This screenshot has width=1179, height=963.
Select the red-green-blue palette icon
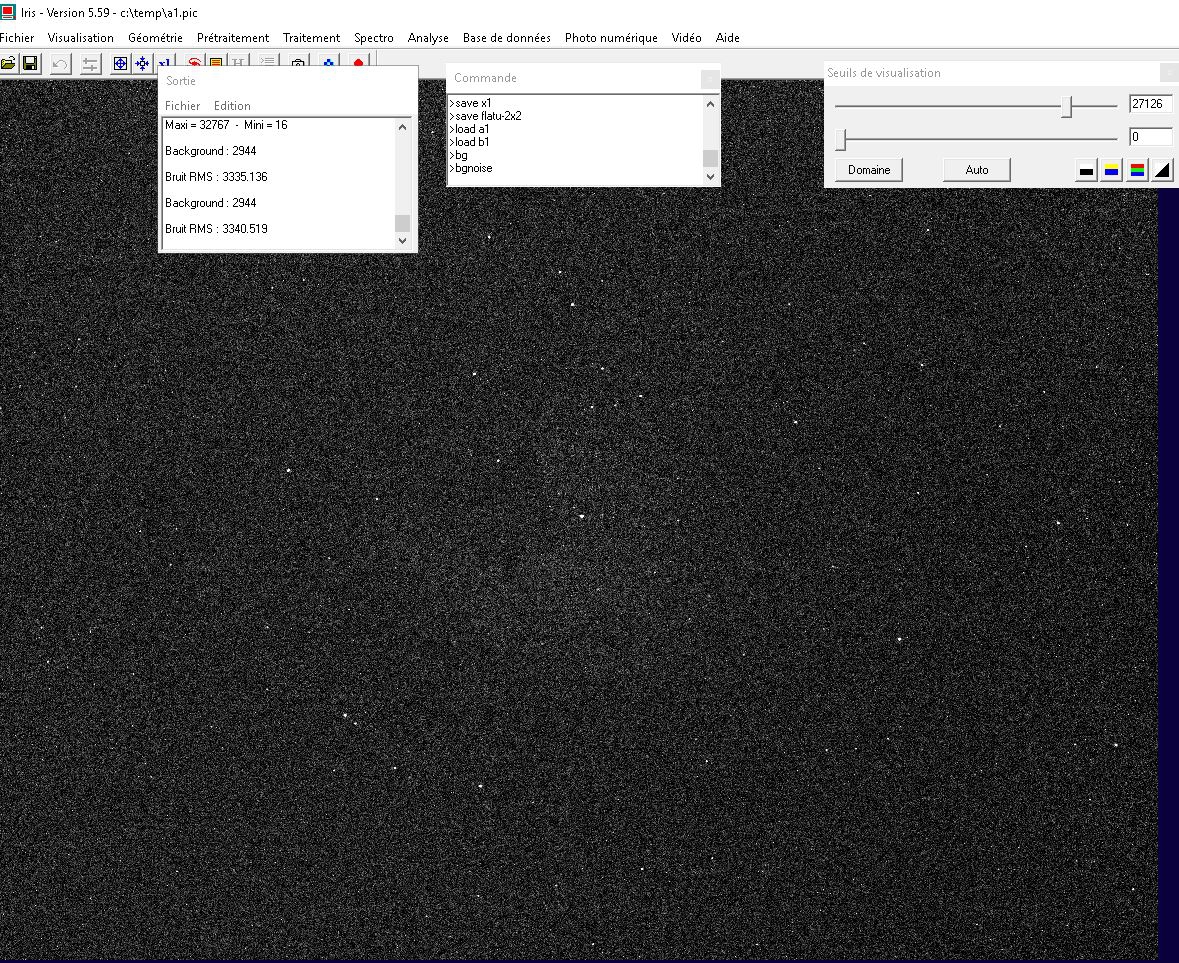(x=1137, y=170)
